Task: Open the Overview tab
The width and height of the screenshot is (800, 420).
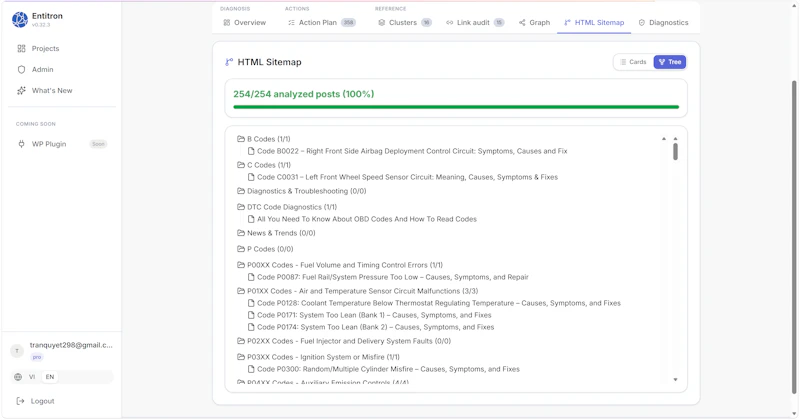Action: coord(245,22)
